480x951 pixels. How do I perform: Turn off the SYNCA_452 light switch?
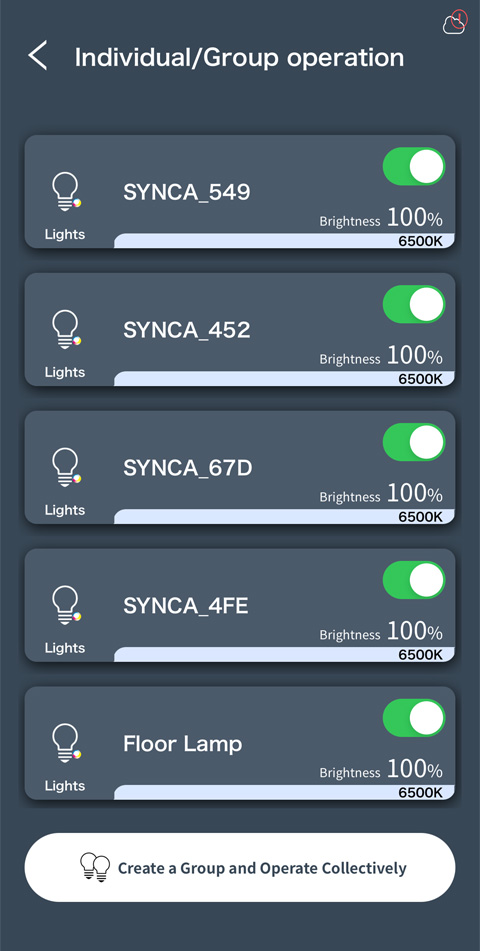414,304
